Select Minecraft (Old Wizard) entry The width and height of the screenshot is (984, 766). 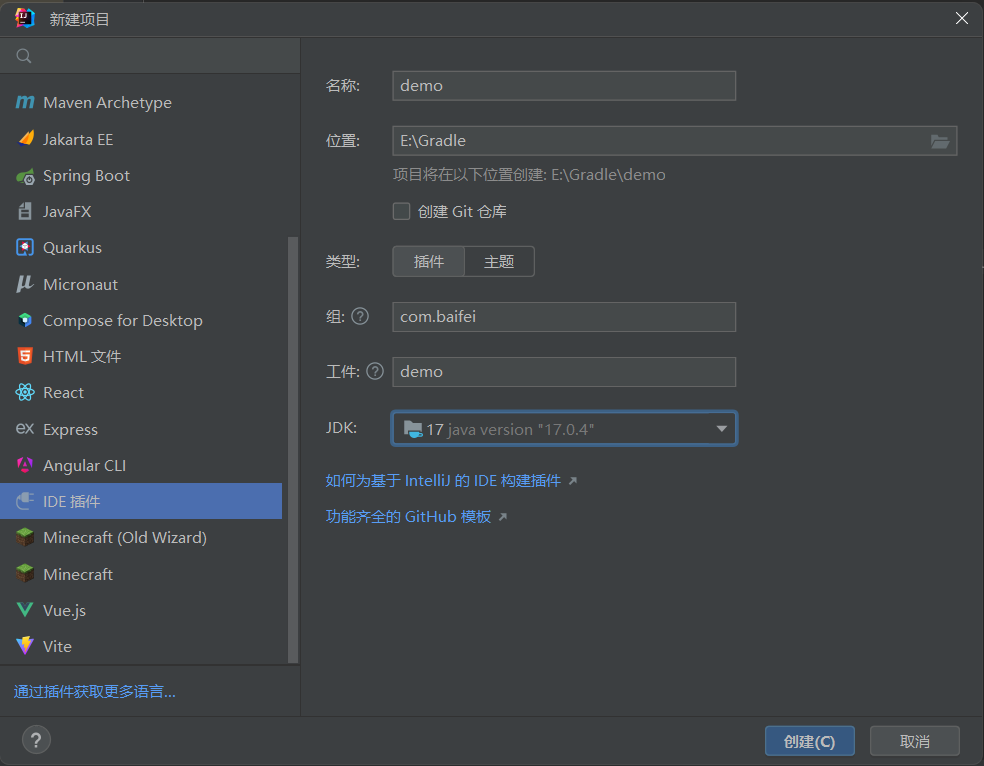pos(141,538)
